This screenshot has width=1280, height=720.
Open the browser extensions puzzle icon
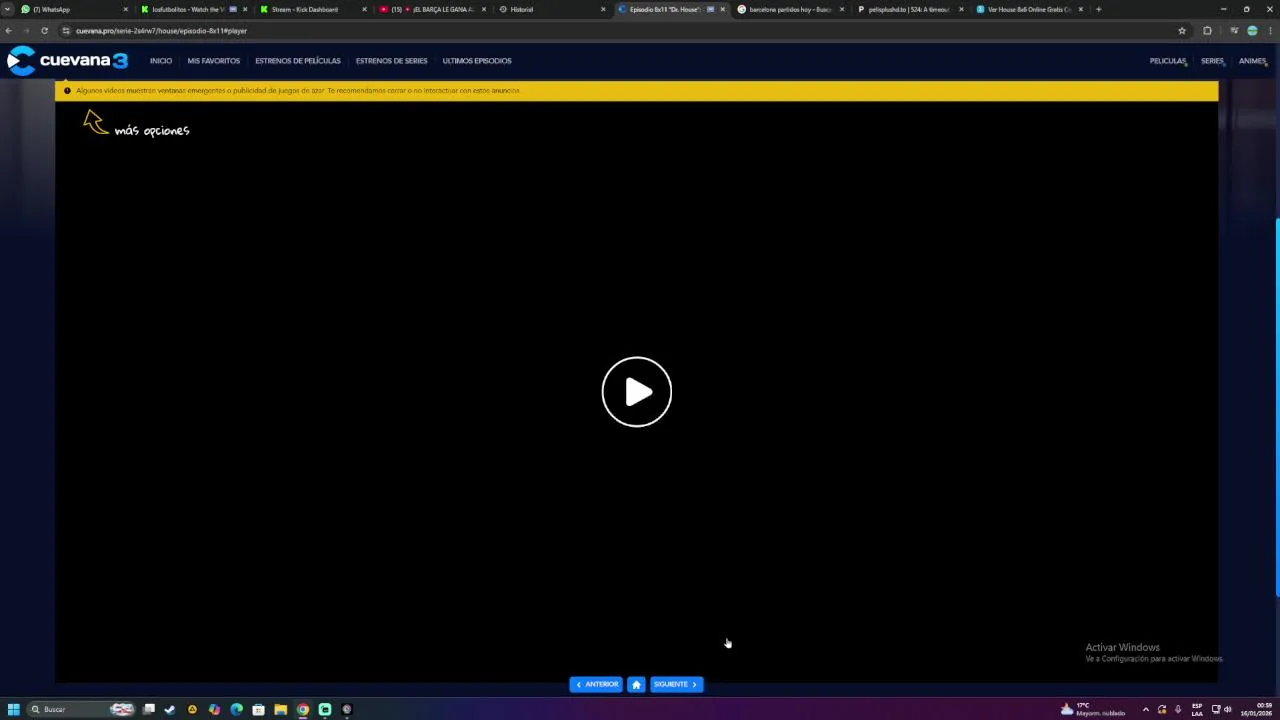coord(1207,31)
